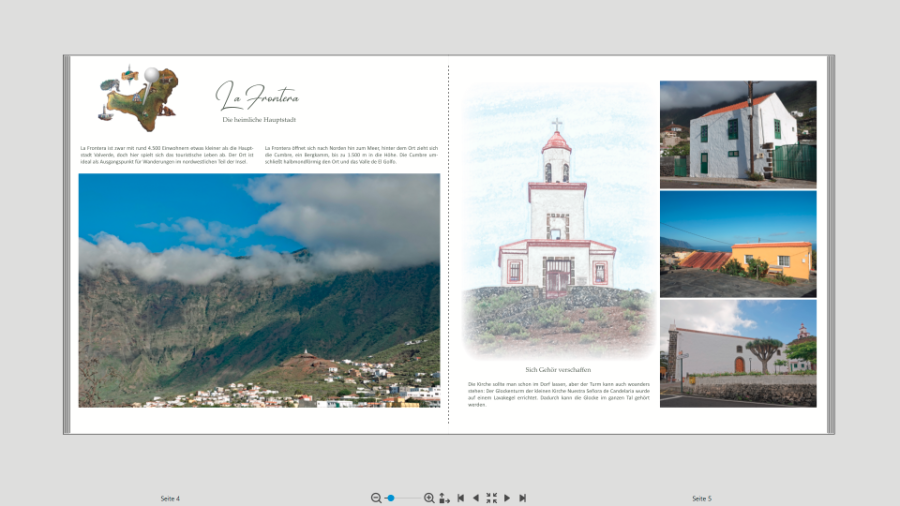The width and height of the screenshot is (900, 506).
Task: Click the 'Seite 5' page label
Action: point(701,499)
